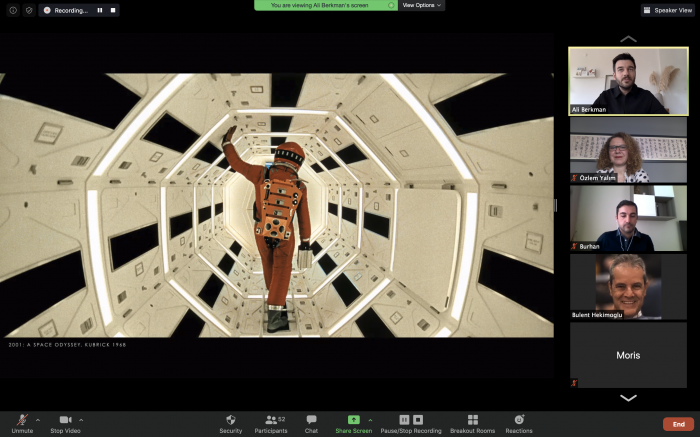This screenshot has height=437, width=700.
Task: Open Breakout Rooms
Action: click(x=472, y=424)
